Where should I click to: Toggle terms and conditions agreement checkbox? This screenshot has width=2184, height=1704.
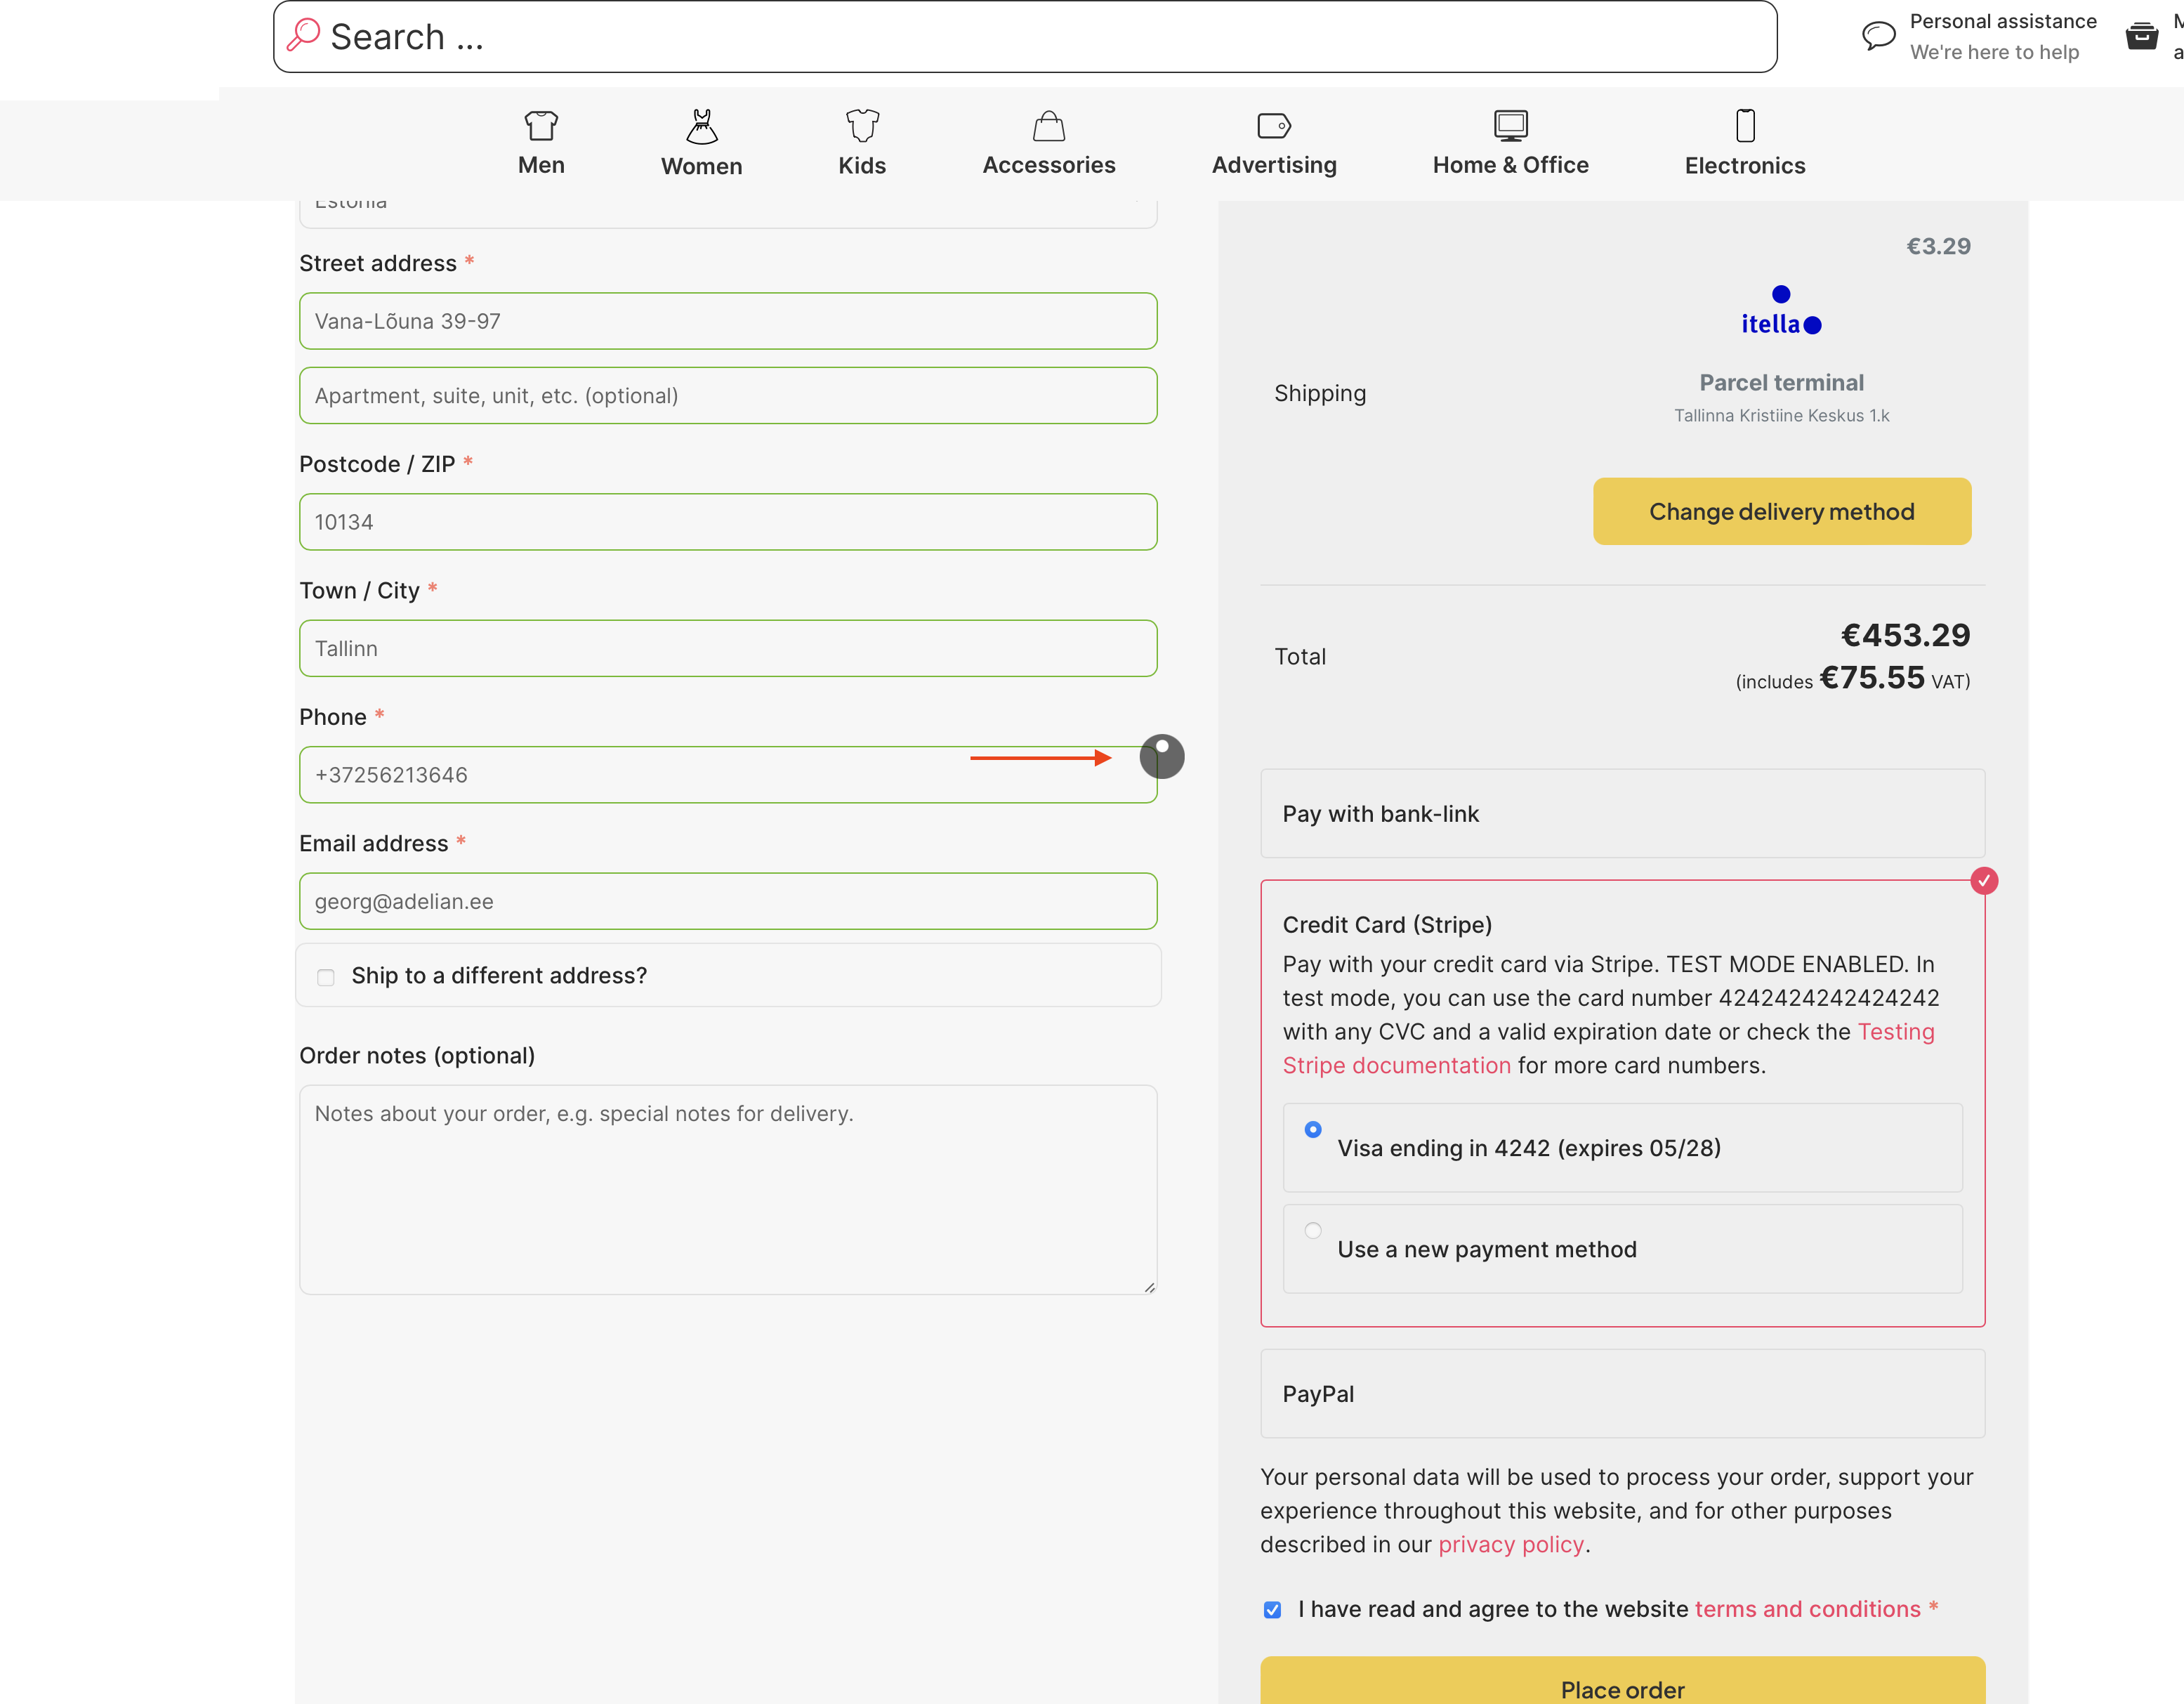(x=1271, y=1610)
